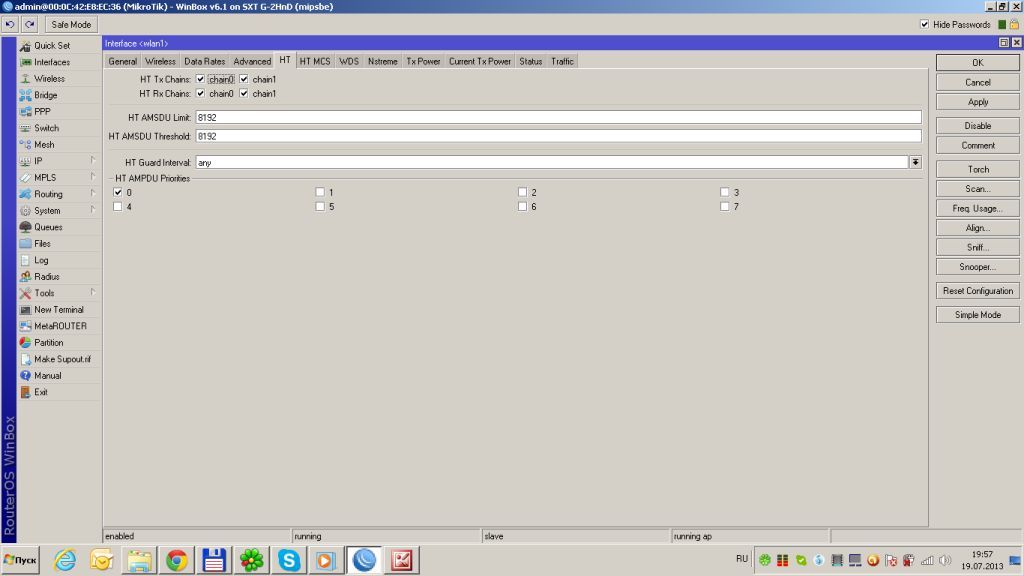1024x576 pixels.
Task: Enable AMPDU priority 7
Action: pyautogui.click(x=725, y=206)
